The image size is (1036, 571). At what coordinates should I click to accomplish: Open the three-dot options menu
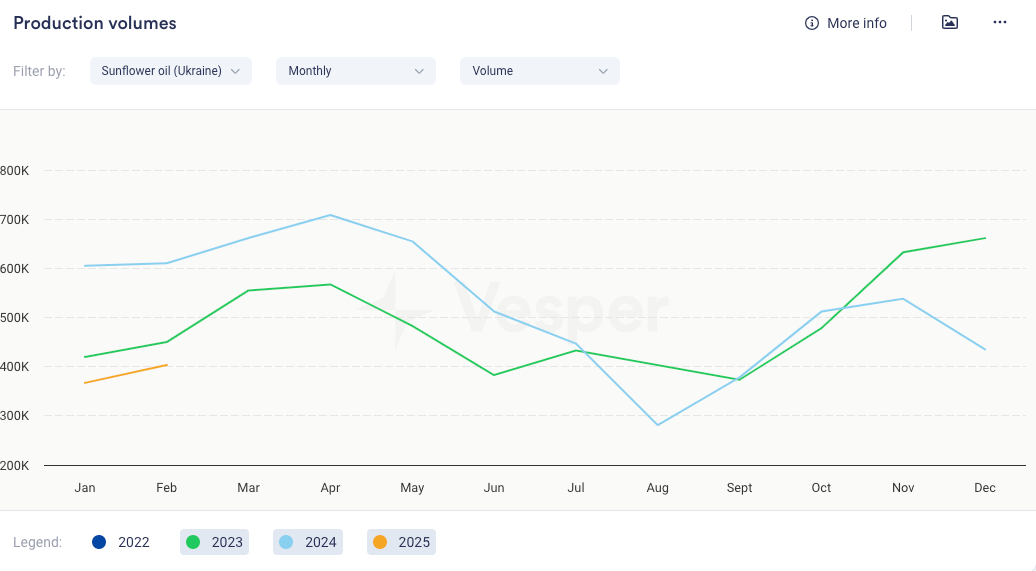(1000, 23)
